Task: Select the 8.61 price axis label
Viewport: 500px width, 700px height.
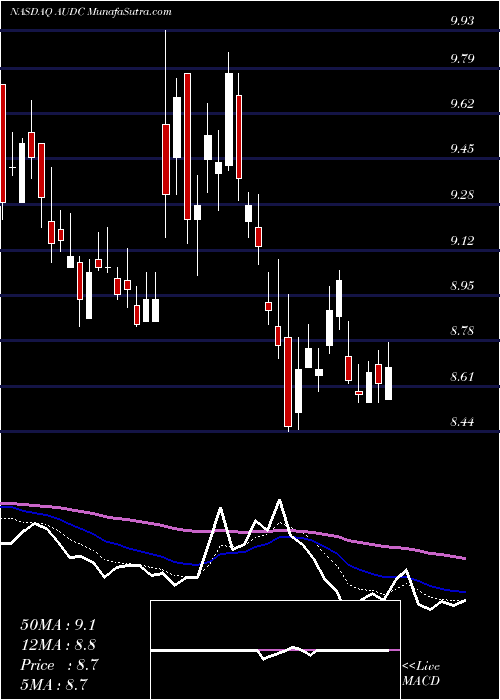Action: click(462, 377)
